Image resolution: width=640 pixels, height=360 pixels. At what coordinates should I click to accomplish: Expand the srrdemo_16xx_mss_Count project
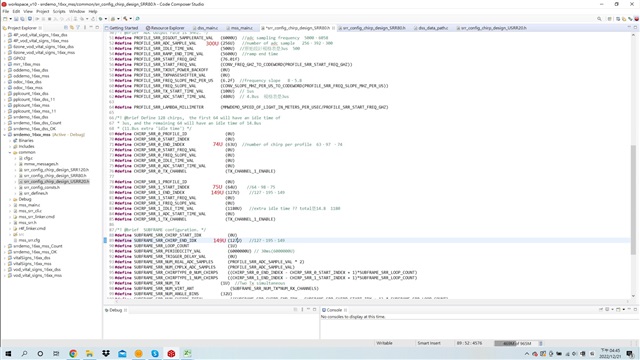[x=4, y=246]
